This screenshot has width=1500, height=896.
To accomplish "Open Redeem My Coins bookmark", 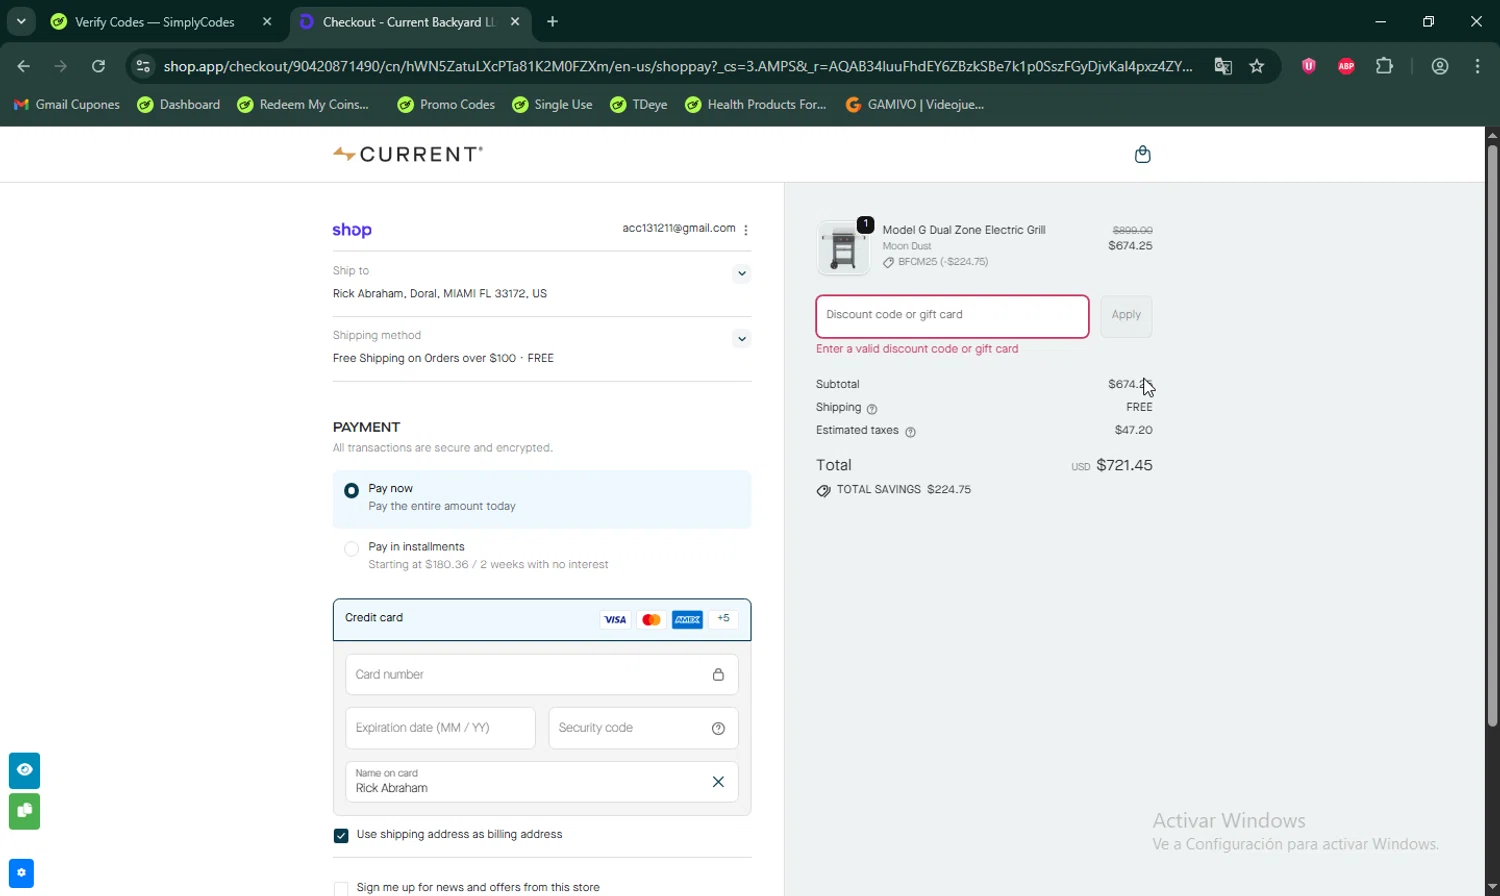I will [303, 104].
